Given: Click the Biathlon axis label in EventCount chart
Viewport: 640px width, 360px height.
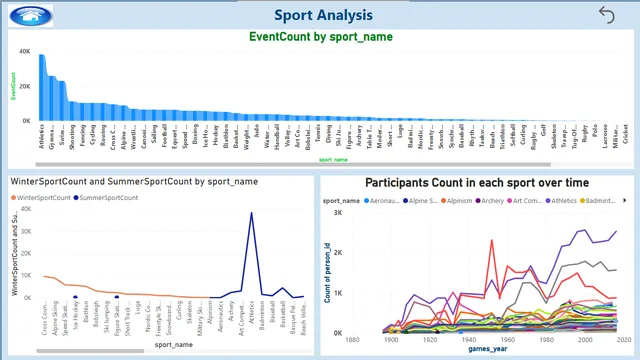Looking at the screenshot, I should click(226, 136).
